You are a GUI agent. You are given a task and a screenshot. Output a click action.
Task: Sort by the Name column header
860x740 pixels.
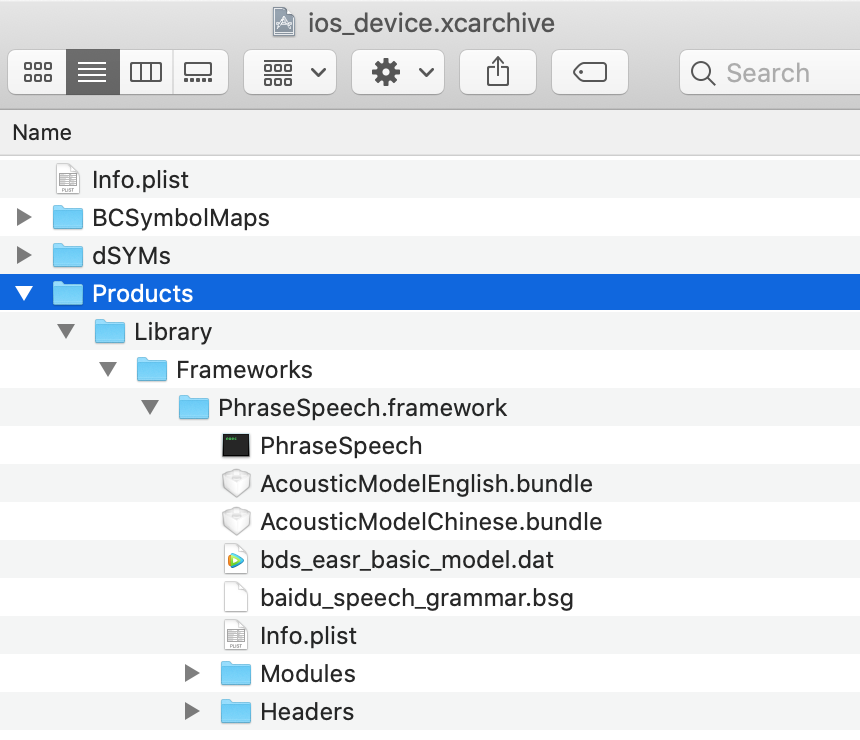point(42,133)
